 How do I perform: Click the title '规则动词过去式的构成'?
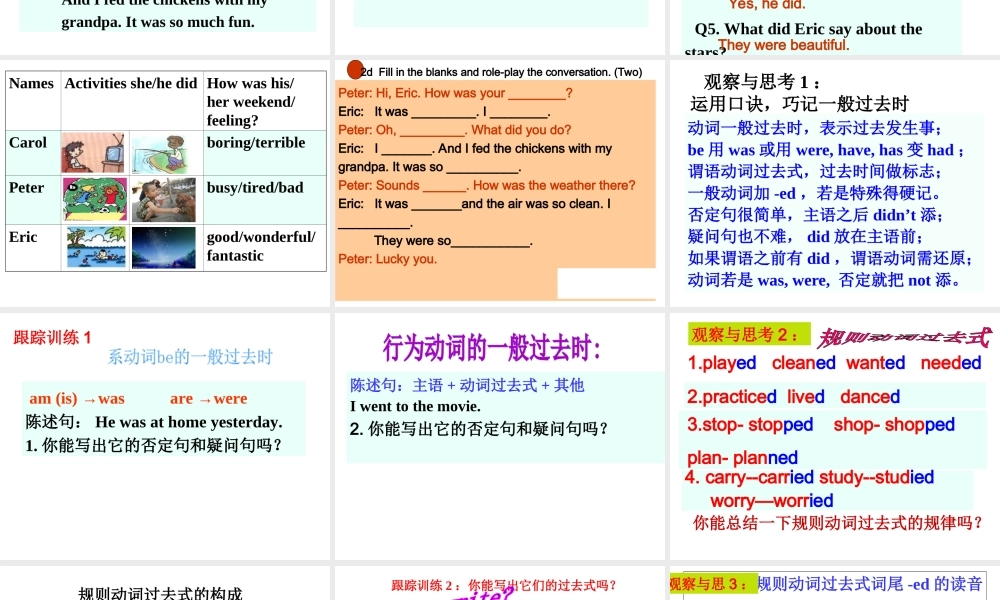[160, 594]
